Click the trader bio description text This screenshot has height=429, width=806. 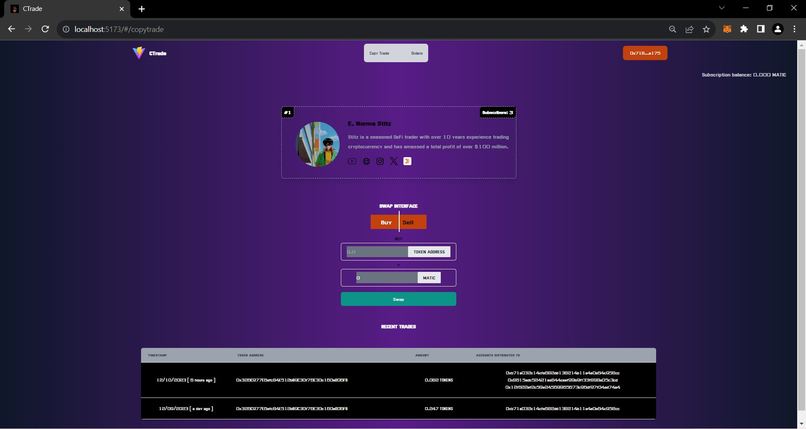pyautogui.click(x=428, y=142)
